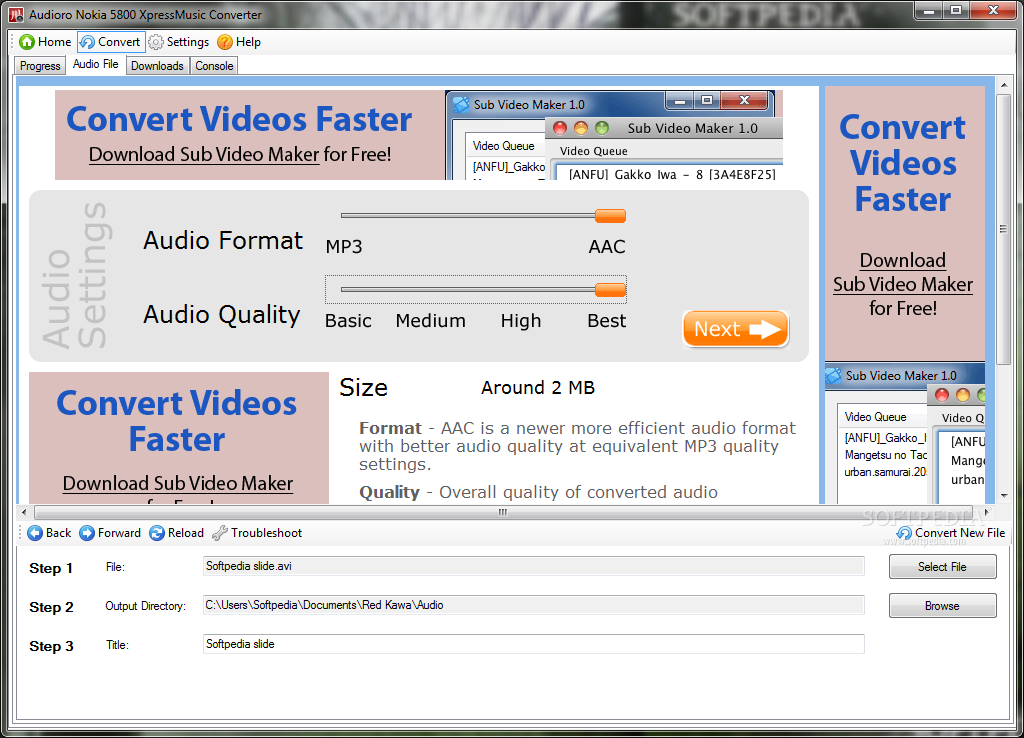Click the Title input field

(534, 644)
